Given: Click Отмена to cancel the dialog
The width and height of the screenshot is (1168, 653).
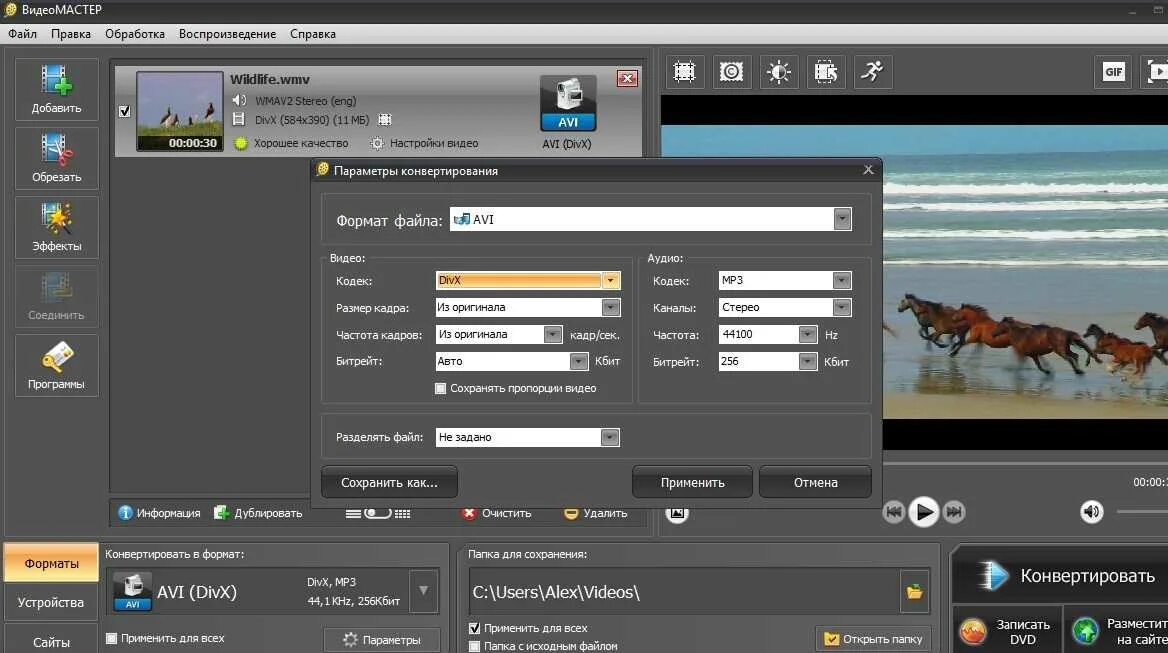Looking at the screenshot, I should point(816,482).
